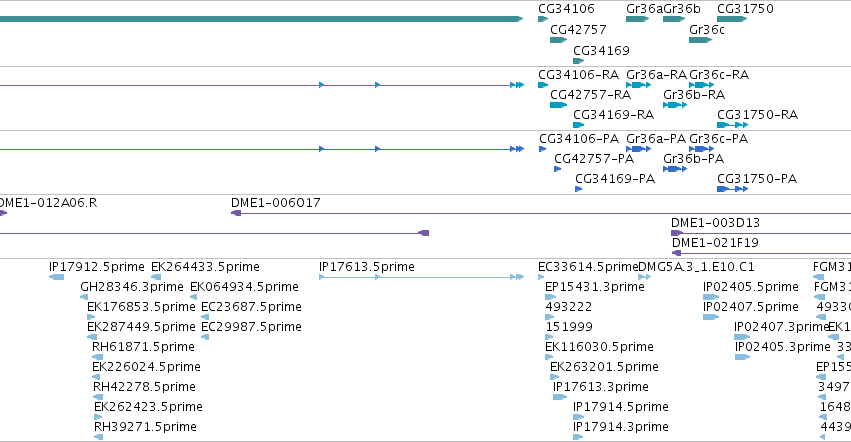The height and width of the screenshot is (442, 851).
Task: Click the Gr36a-PA label
Action: [656, 138]
